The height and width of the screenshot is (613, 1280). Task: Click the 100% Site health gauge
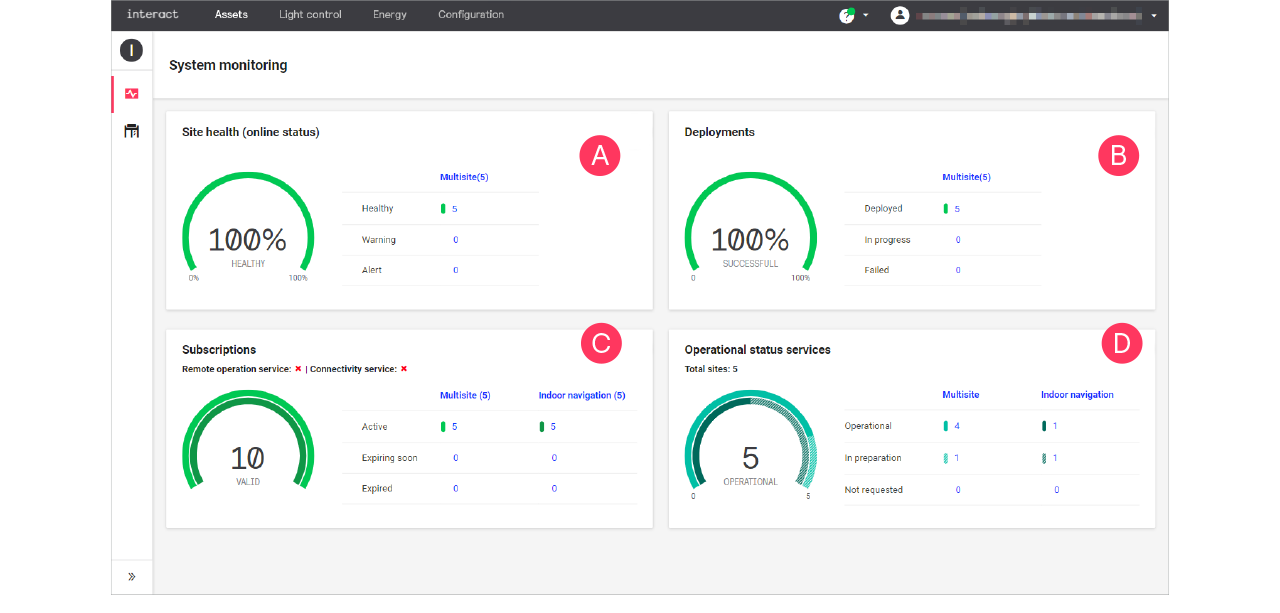247,237
